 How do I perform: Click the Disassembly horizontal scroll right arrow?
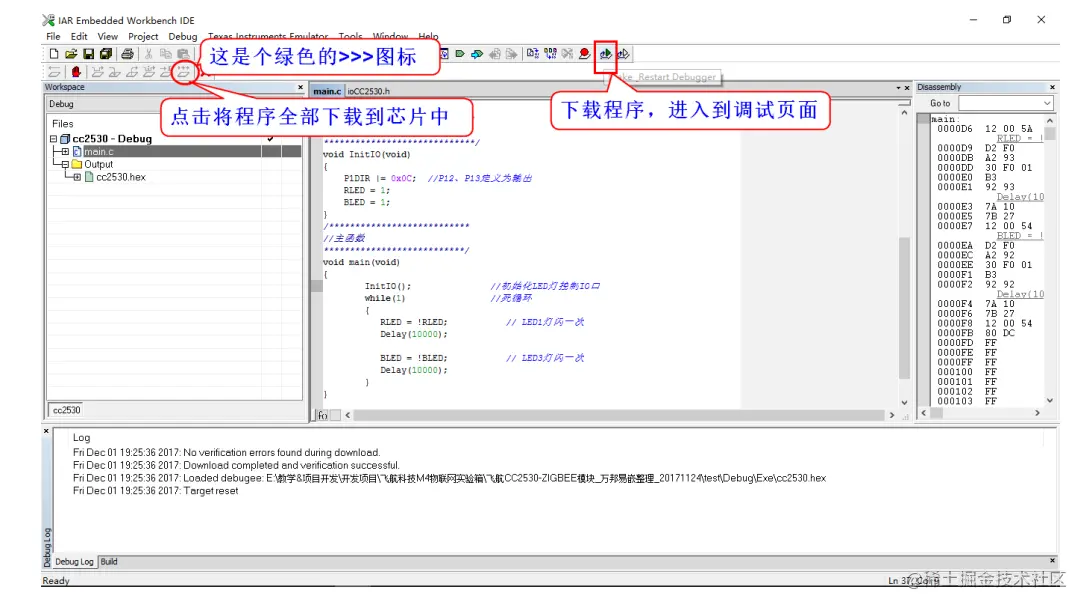1037,413
